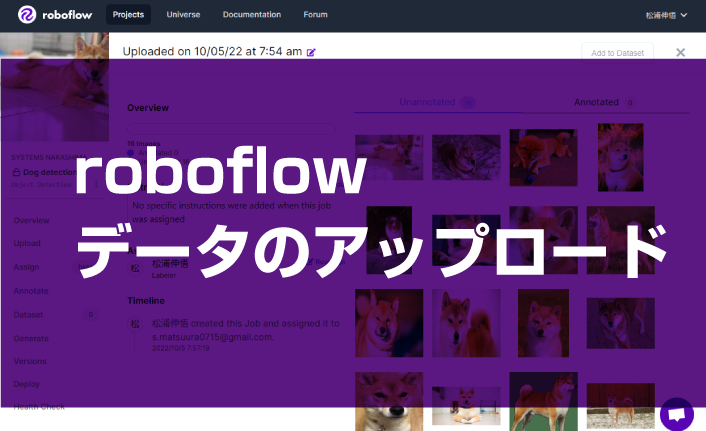
Task: Open thumbnail of shiba lying on white floor
Action: coord(466,405)
